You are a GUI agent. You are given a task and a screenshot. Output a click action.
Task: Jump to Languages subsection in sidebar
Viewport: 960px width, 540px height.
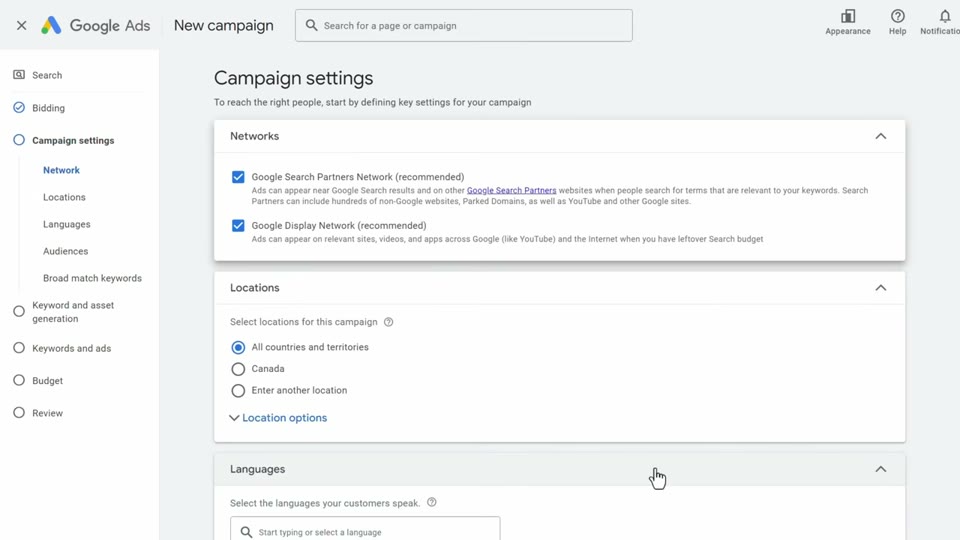(x=67, y=224)
